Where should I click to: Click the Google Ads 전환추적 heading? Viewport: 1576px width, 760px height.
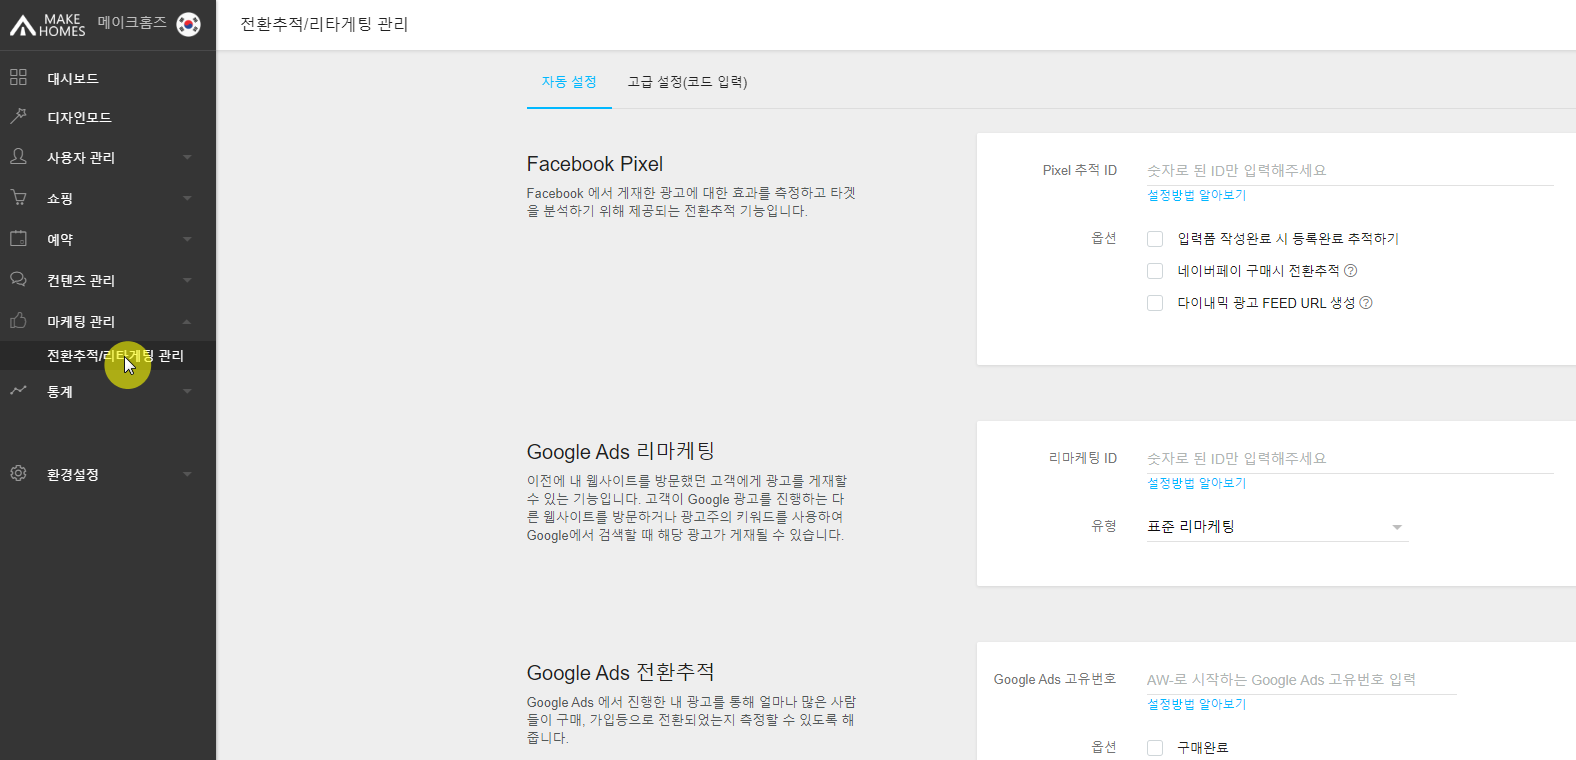pos(621,673)
